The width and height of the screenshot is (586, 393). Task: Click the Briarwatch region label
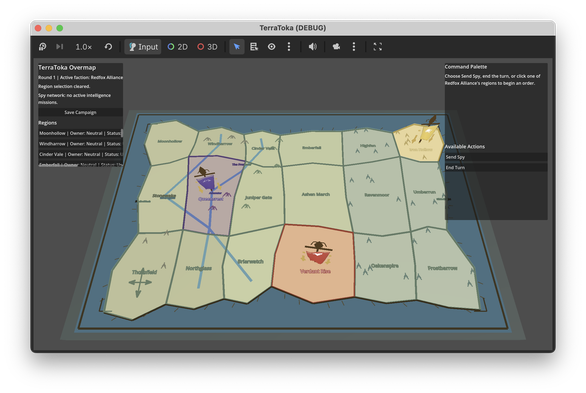[x=251, y=262]
